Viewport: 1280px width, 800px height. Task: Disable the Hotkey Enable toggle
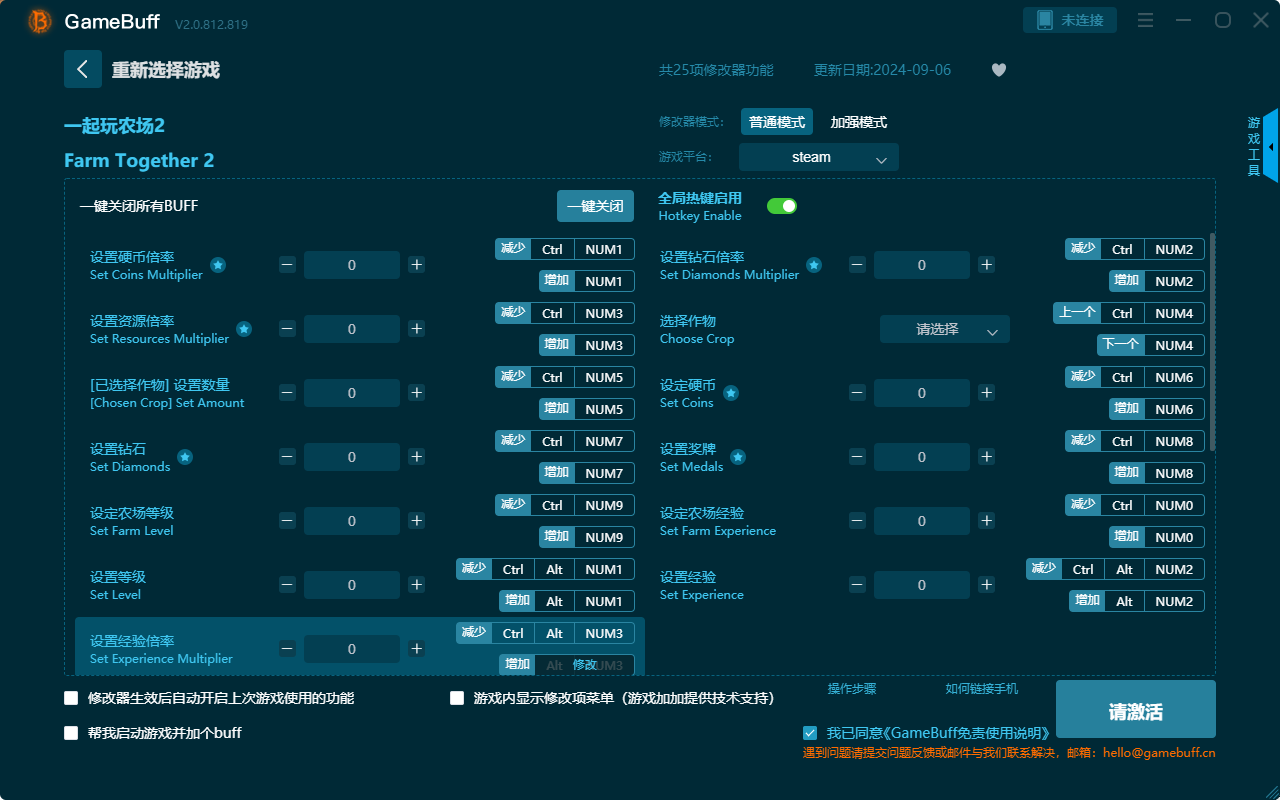click(x=781, y=205)
